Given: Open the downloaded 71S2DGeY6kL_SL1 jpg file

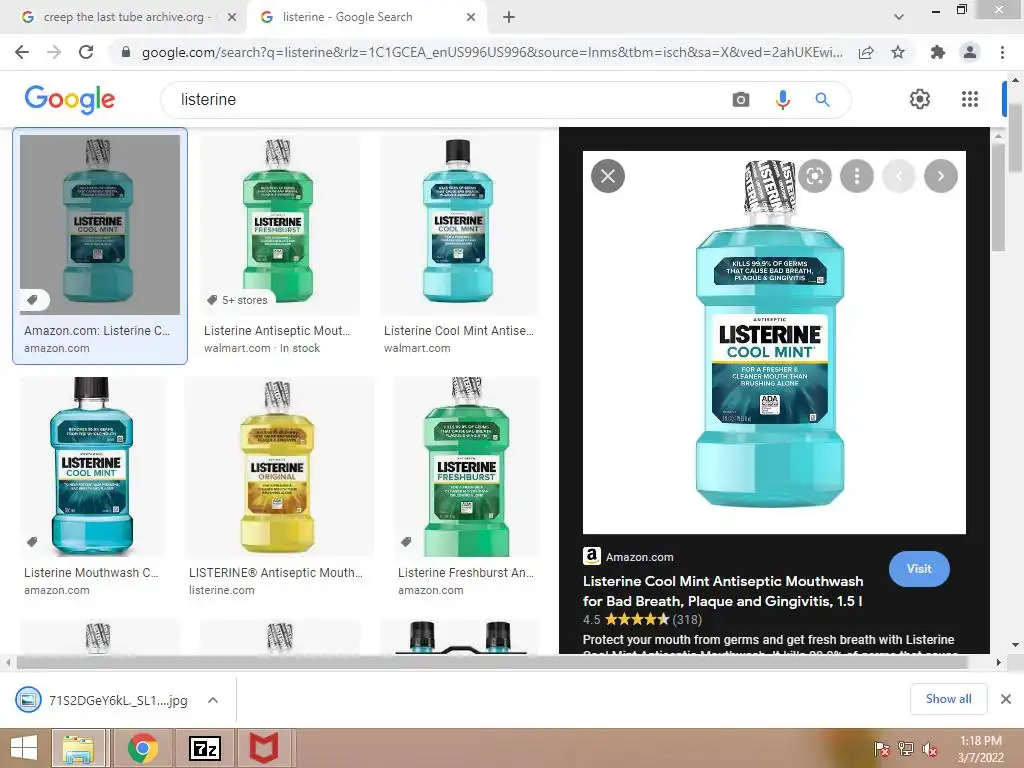Looking at the screenshot, I should [104, 700].
